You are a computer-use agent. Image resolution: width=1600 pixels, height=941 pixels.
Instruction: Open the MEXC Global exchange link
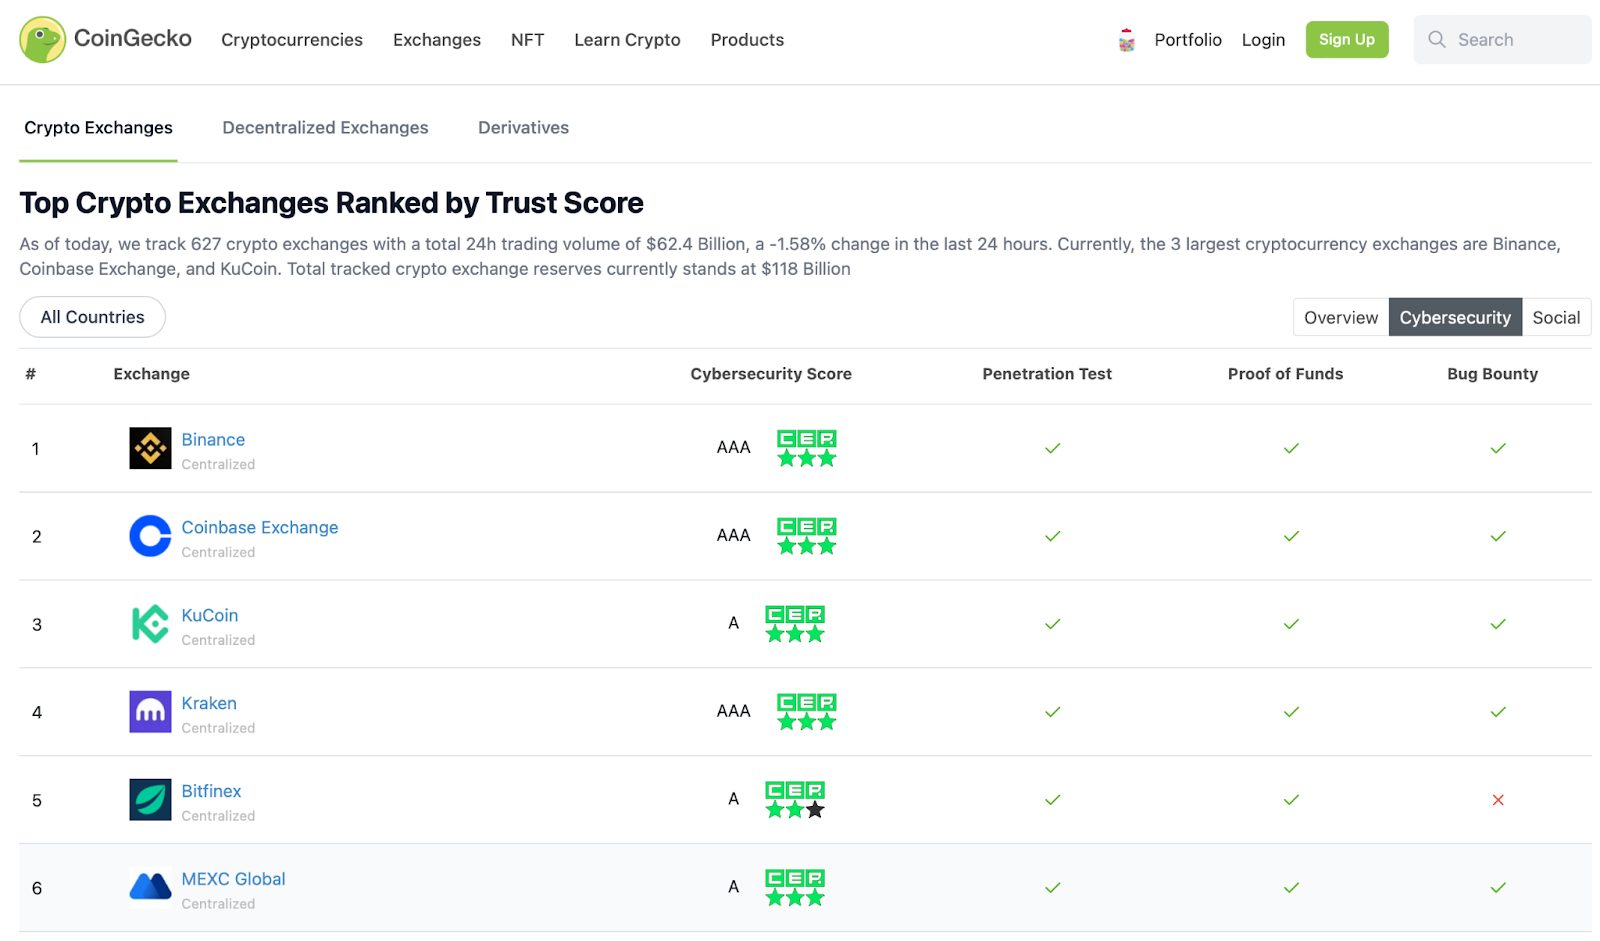point(233,880)
